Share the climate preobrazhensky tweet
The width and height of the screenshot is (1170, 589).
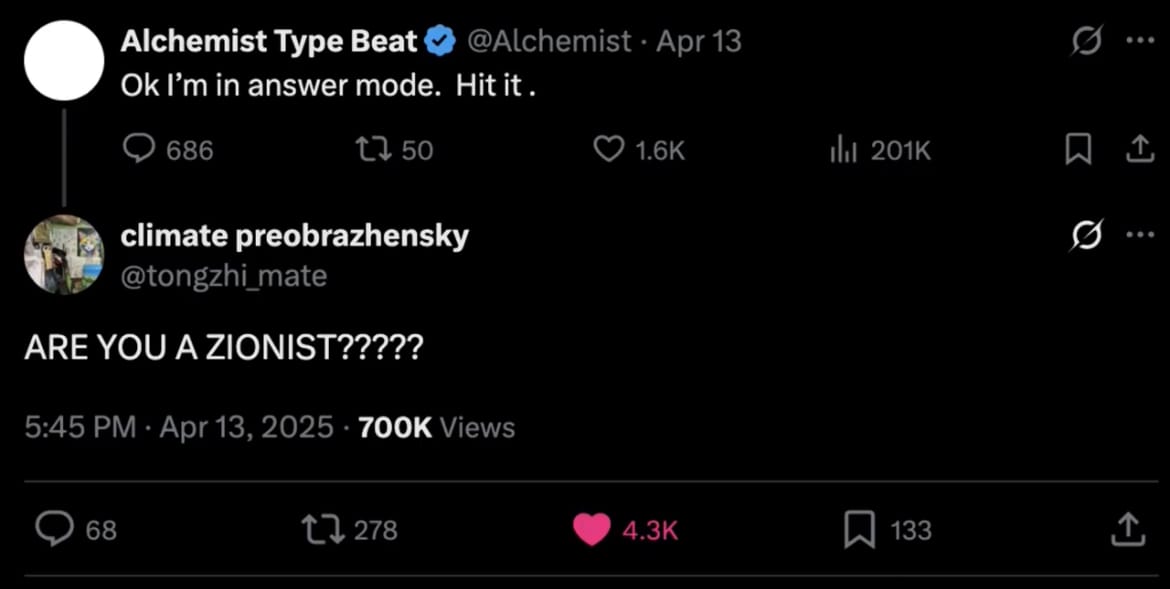point(1127,529)
